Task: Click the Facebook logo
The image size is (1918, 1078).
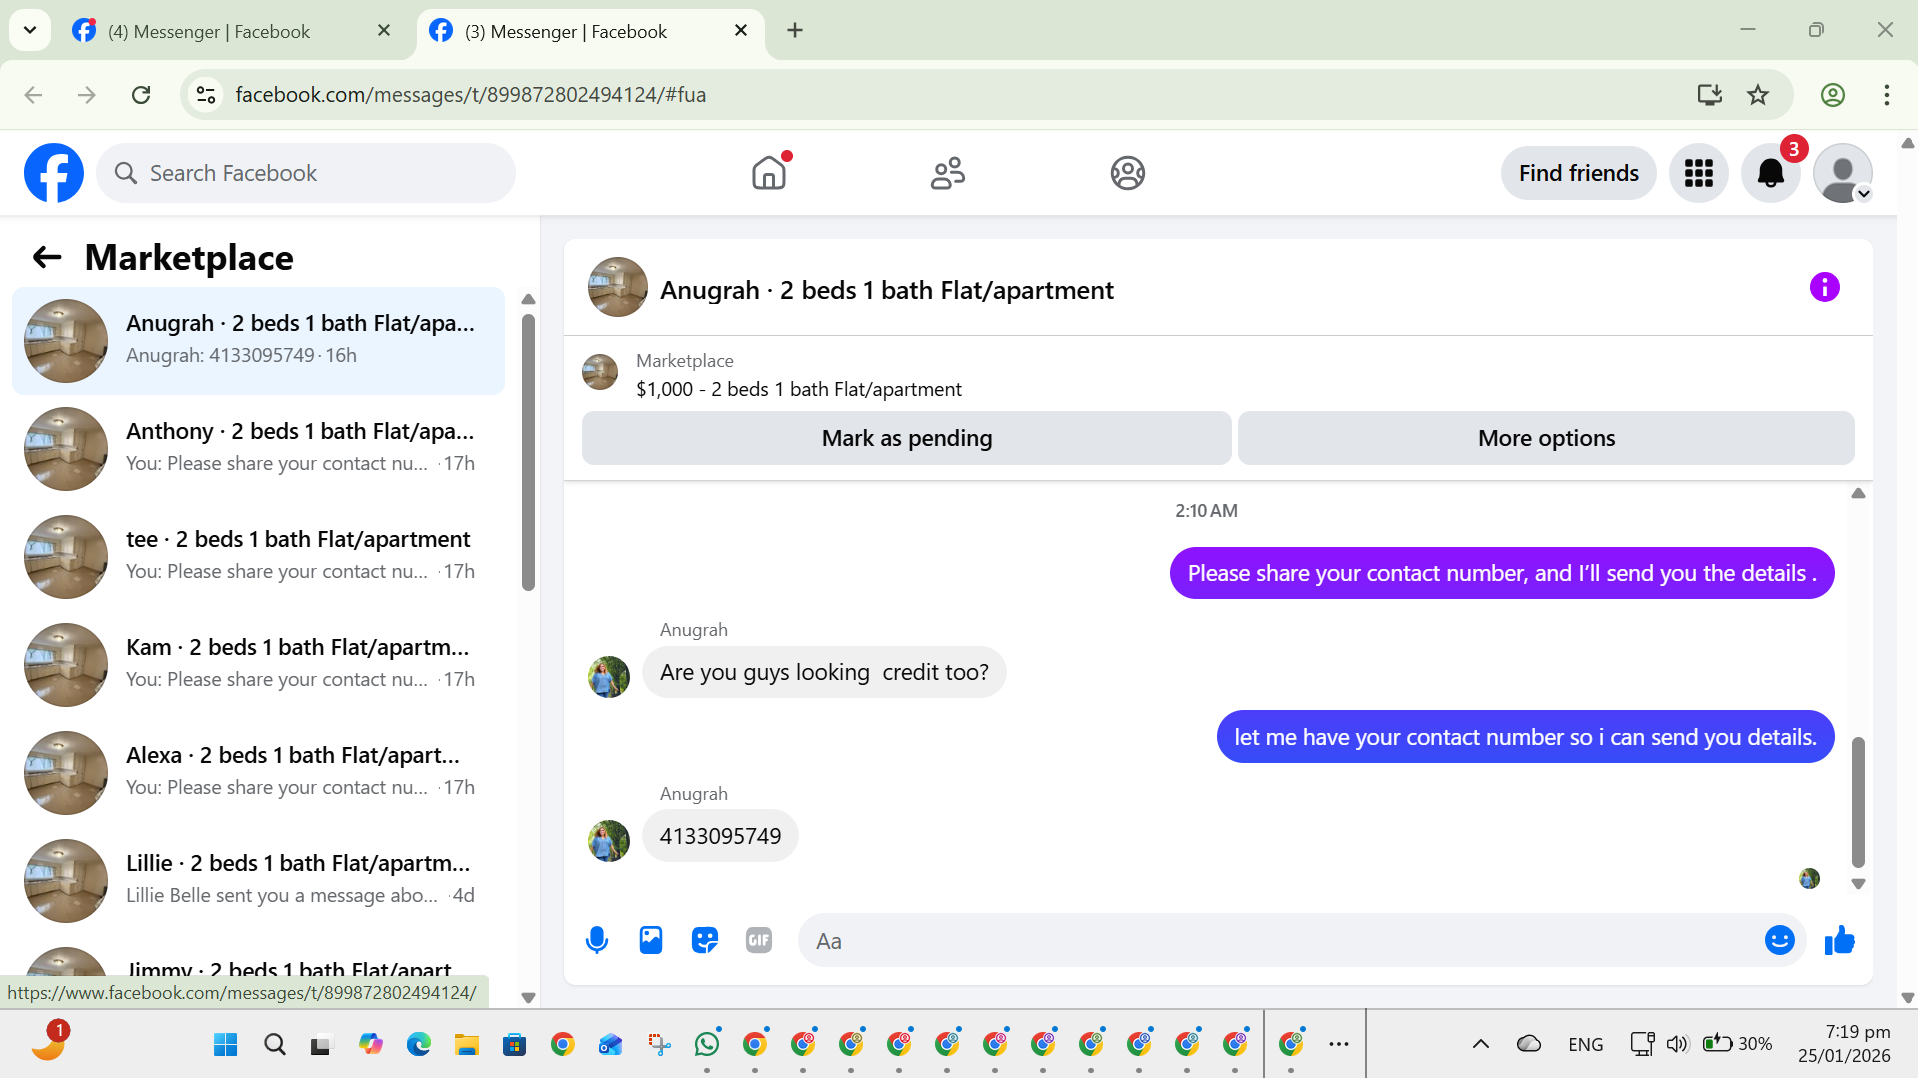Action: click(54, 173)
